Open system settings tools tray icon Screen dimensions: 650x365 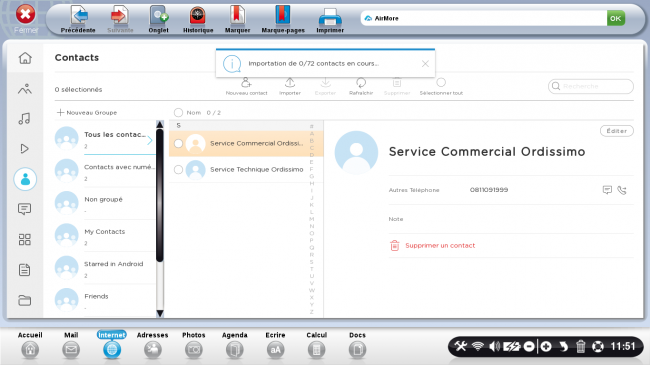(x=461, y=346)
